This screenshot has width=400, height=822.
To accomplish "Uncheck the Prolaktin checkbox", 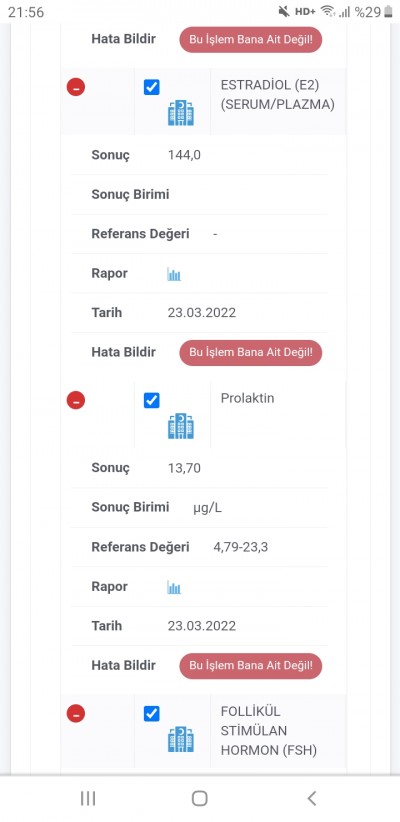I will tap(152, 401).
